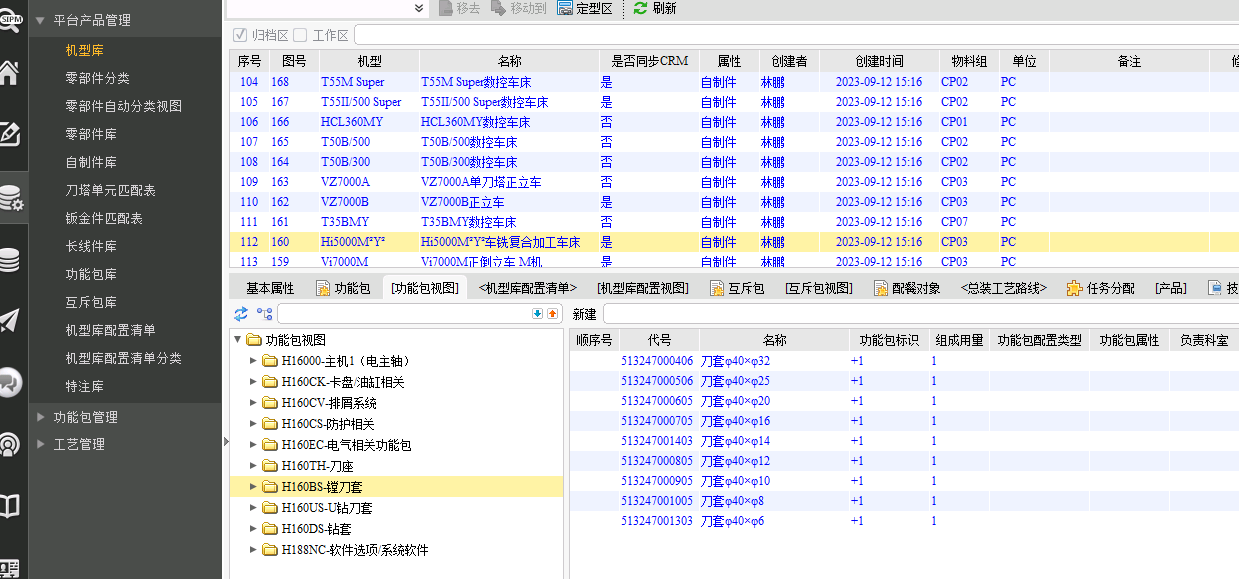Image resolution: width=1239 pixels, height=579 pixels.
Task: Open the chat bubbles icon in sidebar
Action: pos(9,381)
